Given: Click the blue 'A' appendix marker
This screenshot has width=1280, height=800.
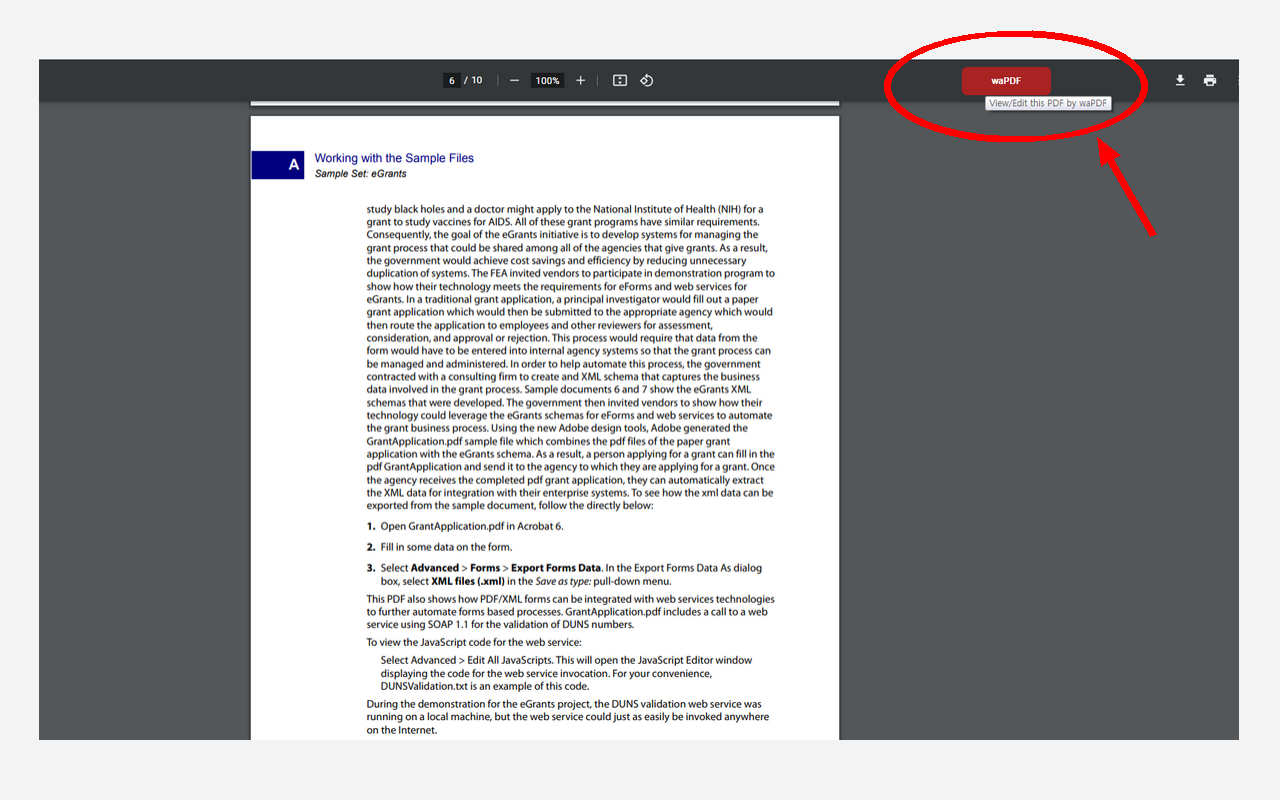Looking at the screenshot, I should coord(278,165).
